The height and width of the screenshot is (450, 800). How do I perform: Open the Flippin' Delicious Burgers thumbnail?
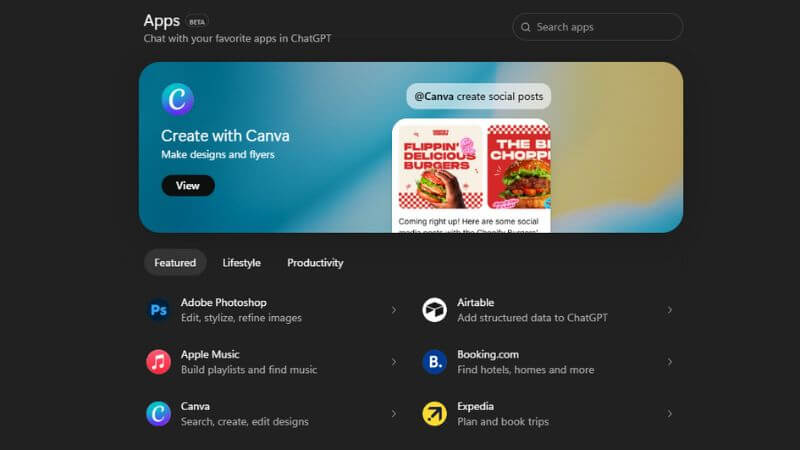pyautogui.click(x=440, y=167)
